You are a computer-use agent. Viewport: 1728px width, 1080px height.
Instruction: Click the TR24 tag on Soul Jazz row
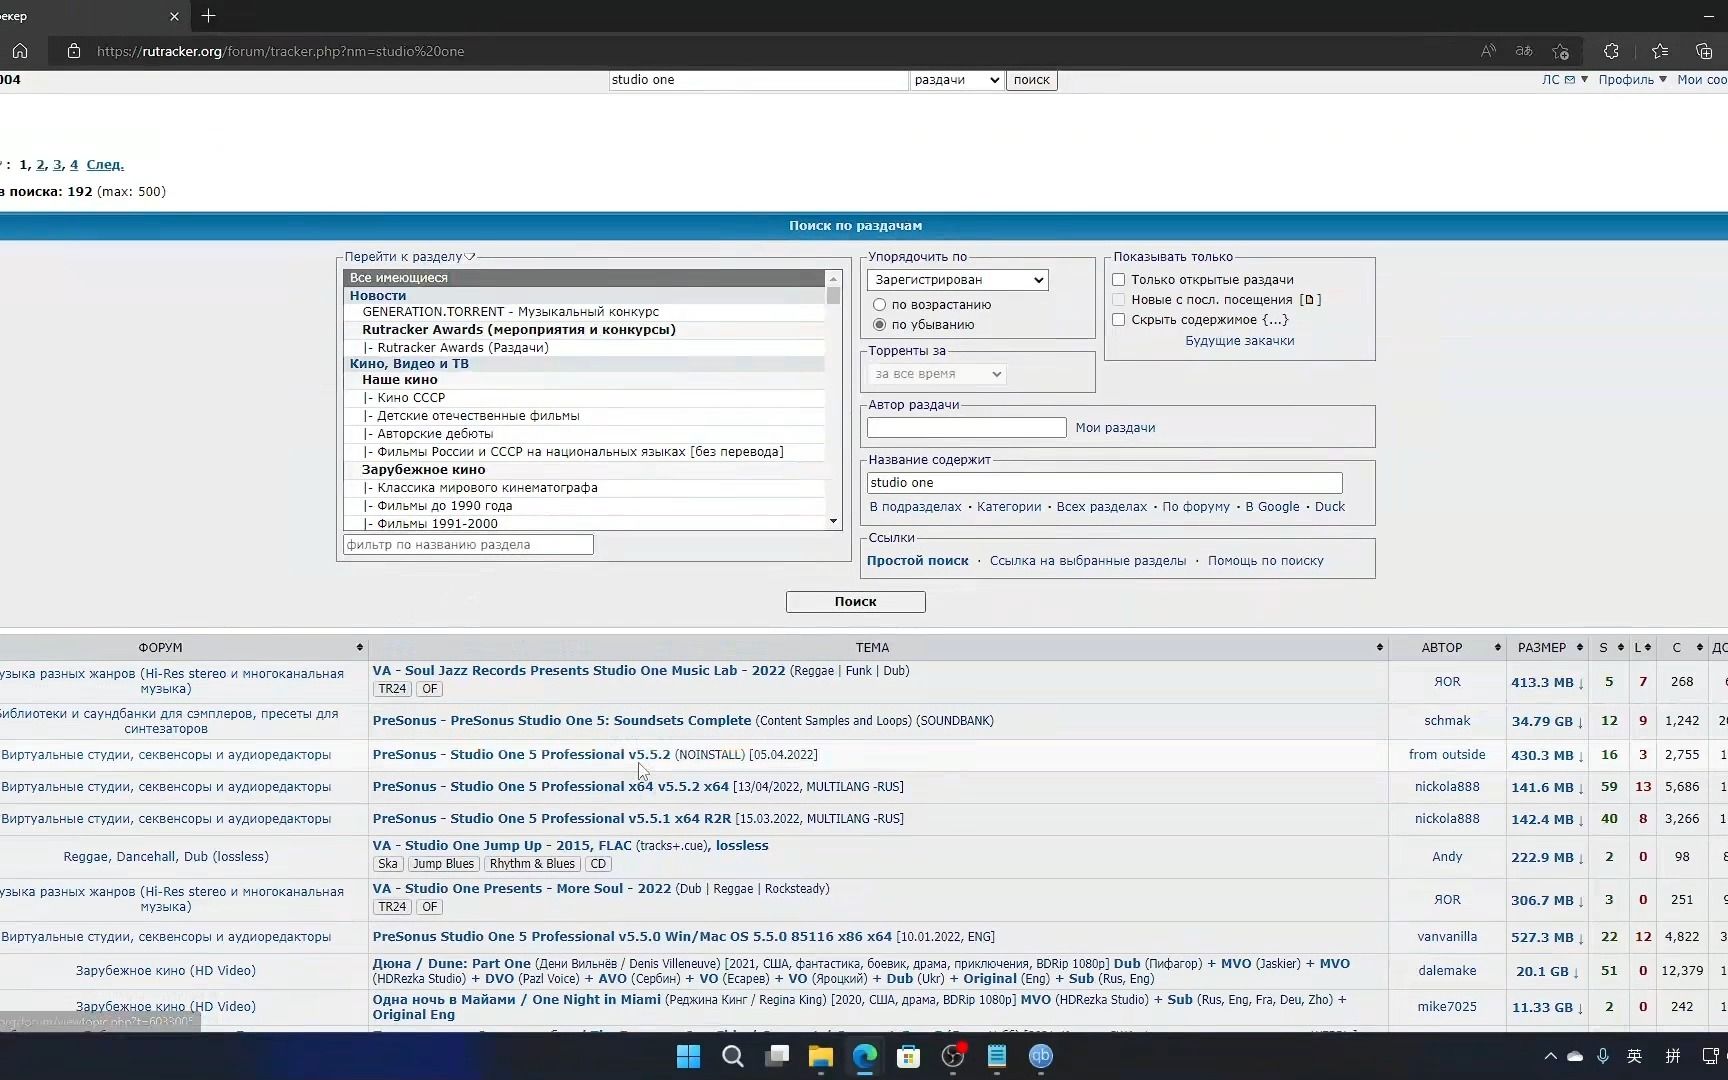(x=392, y=689)
